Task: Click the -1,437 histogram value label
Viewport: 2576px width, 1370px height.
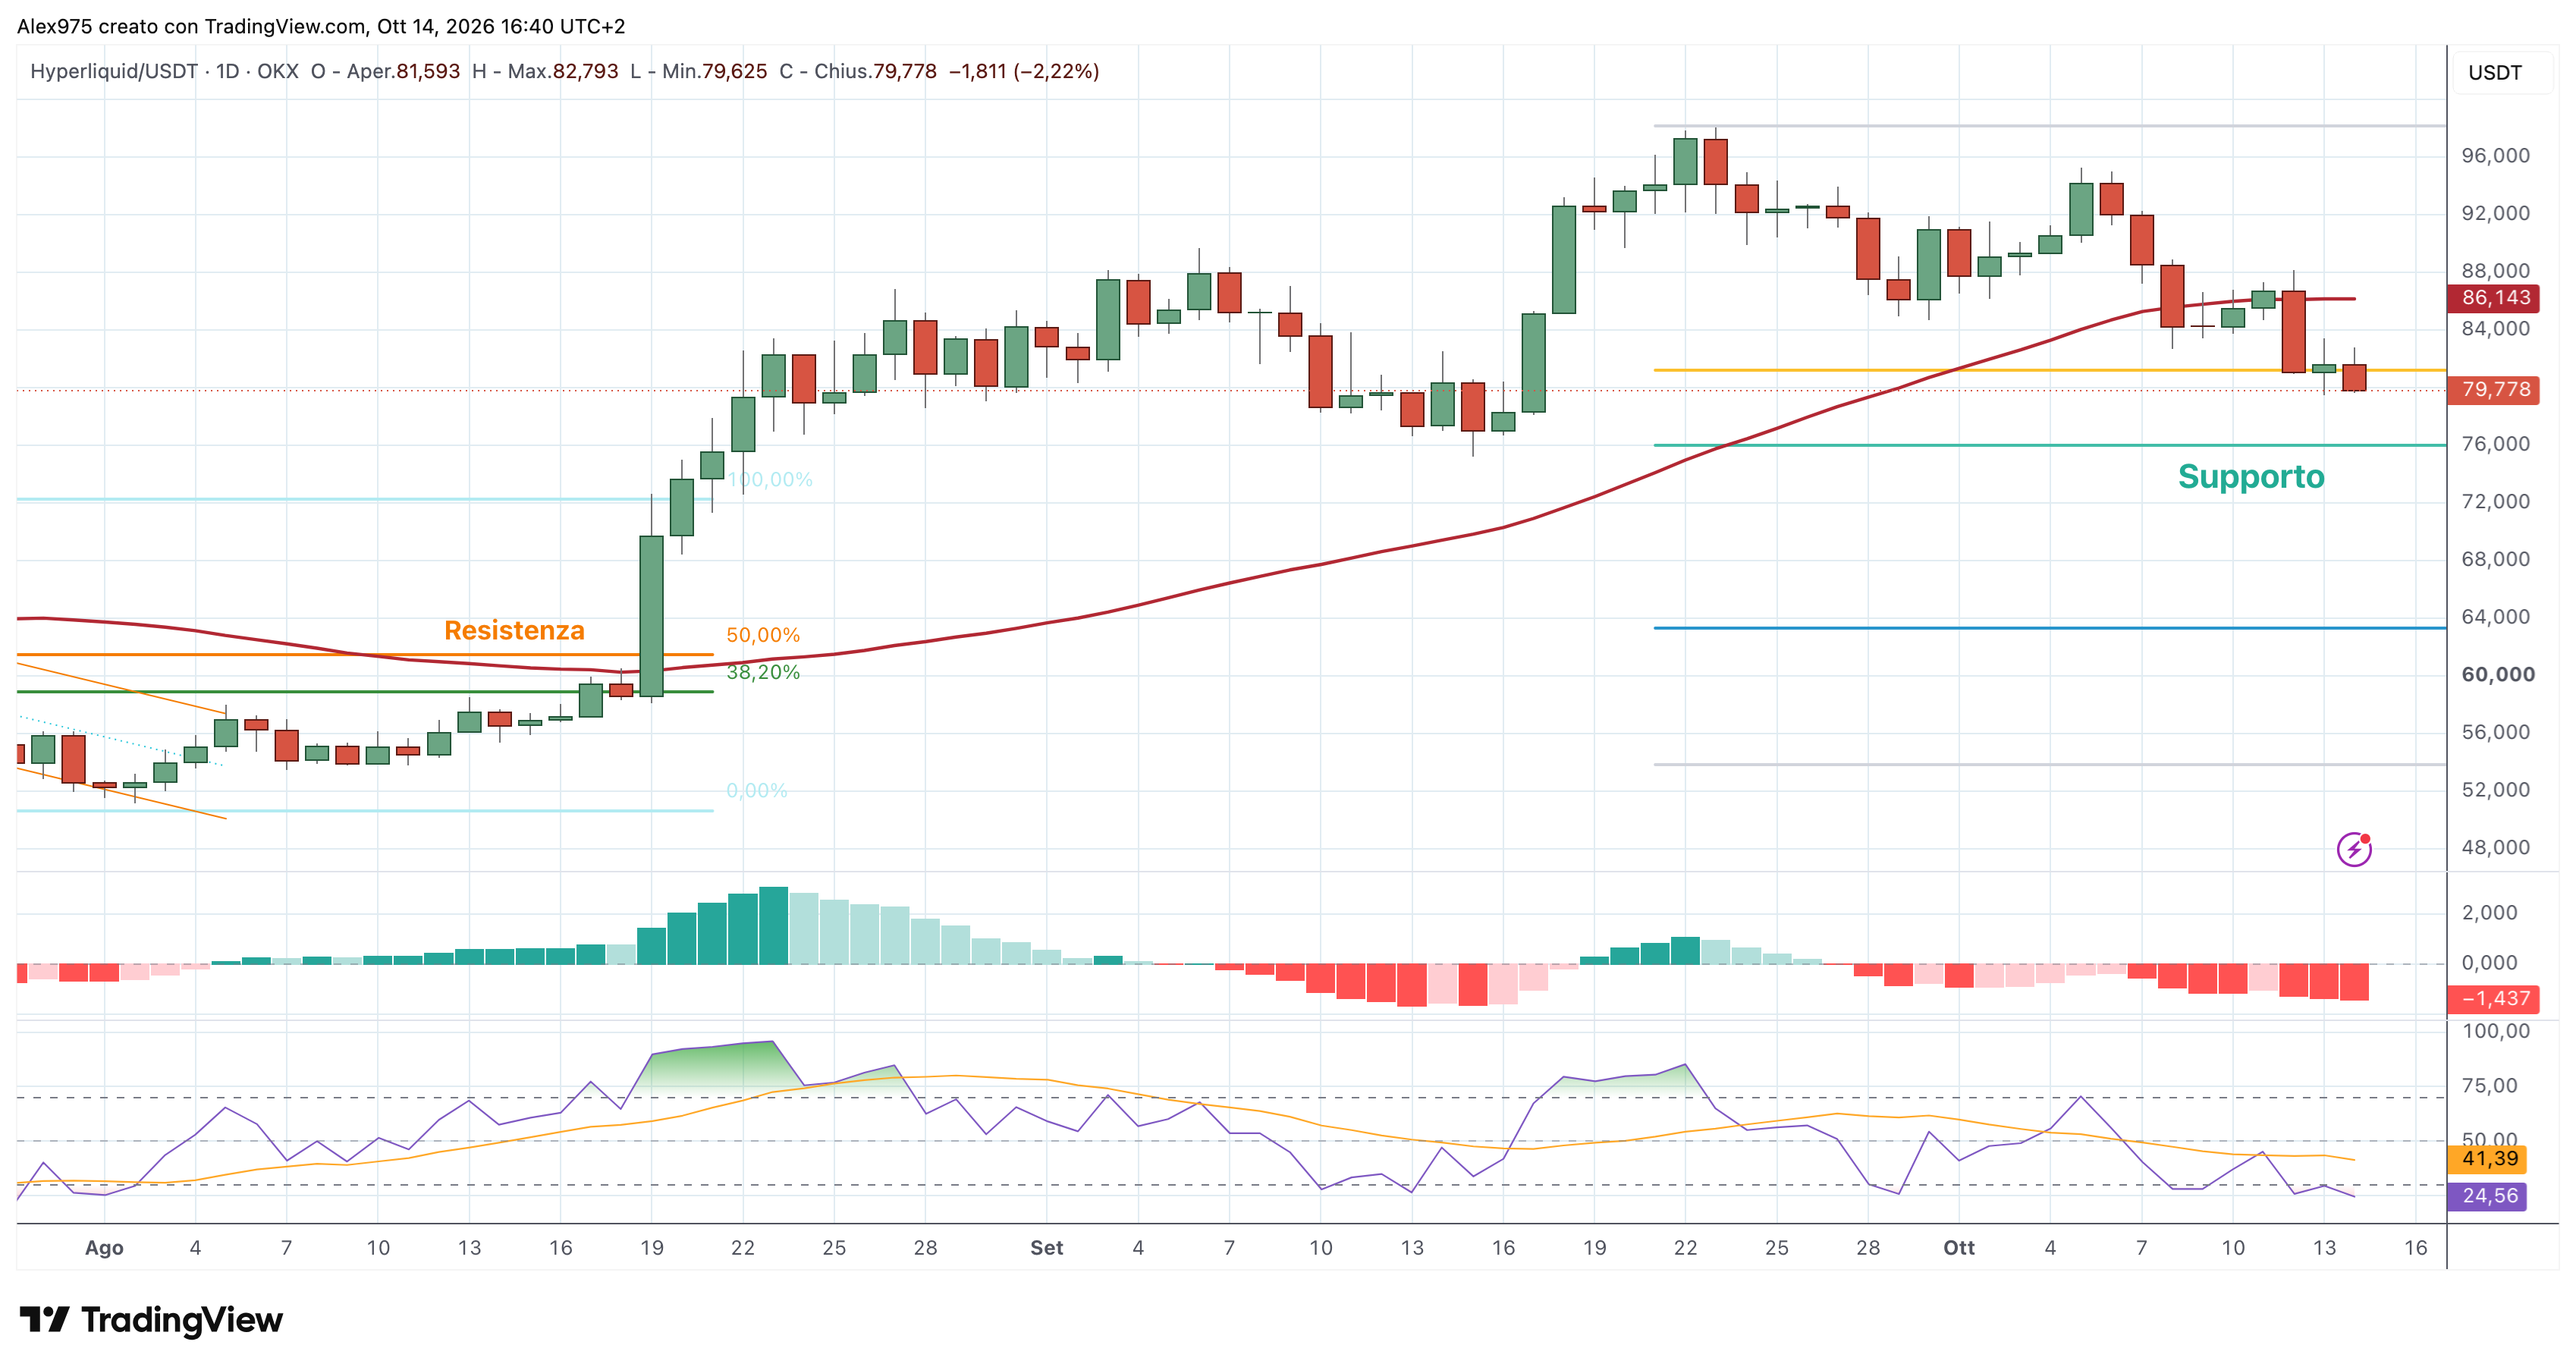Action: 2495,998
